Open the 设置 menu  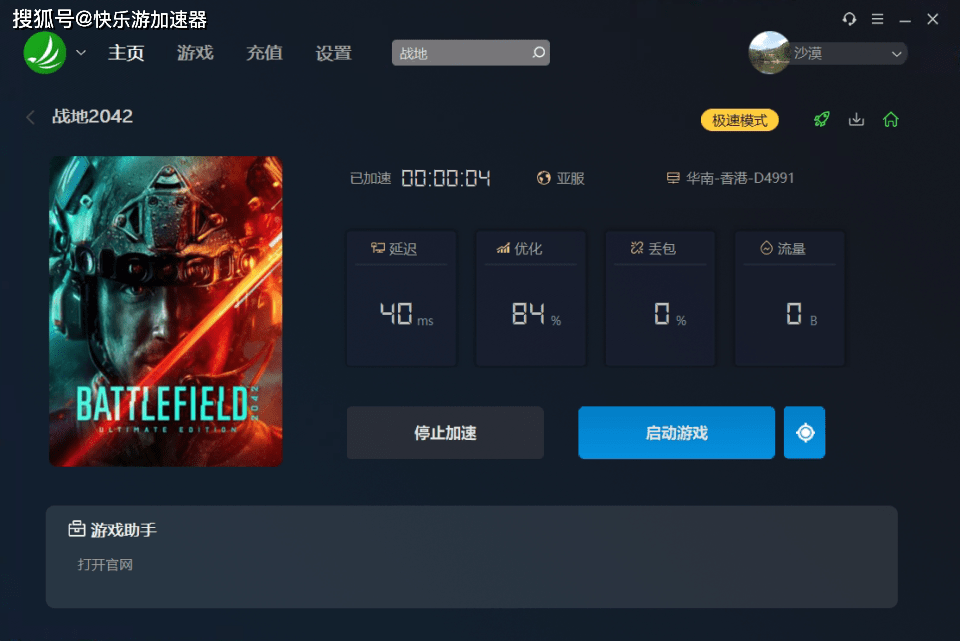coord(334,53)
